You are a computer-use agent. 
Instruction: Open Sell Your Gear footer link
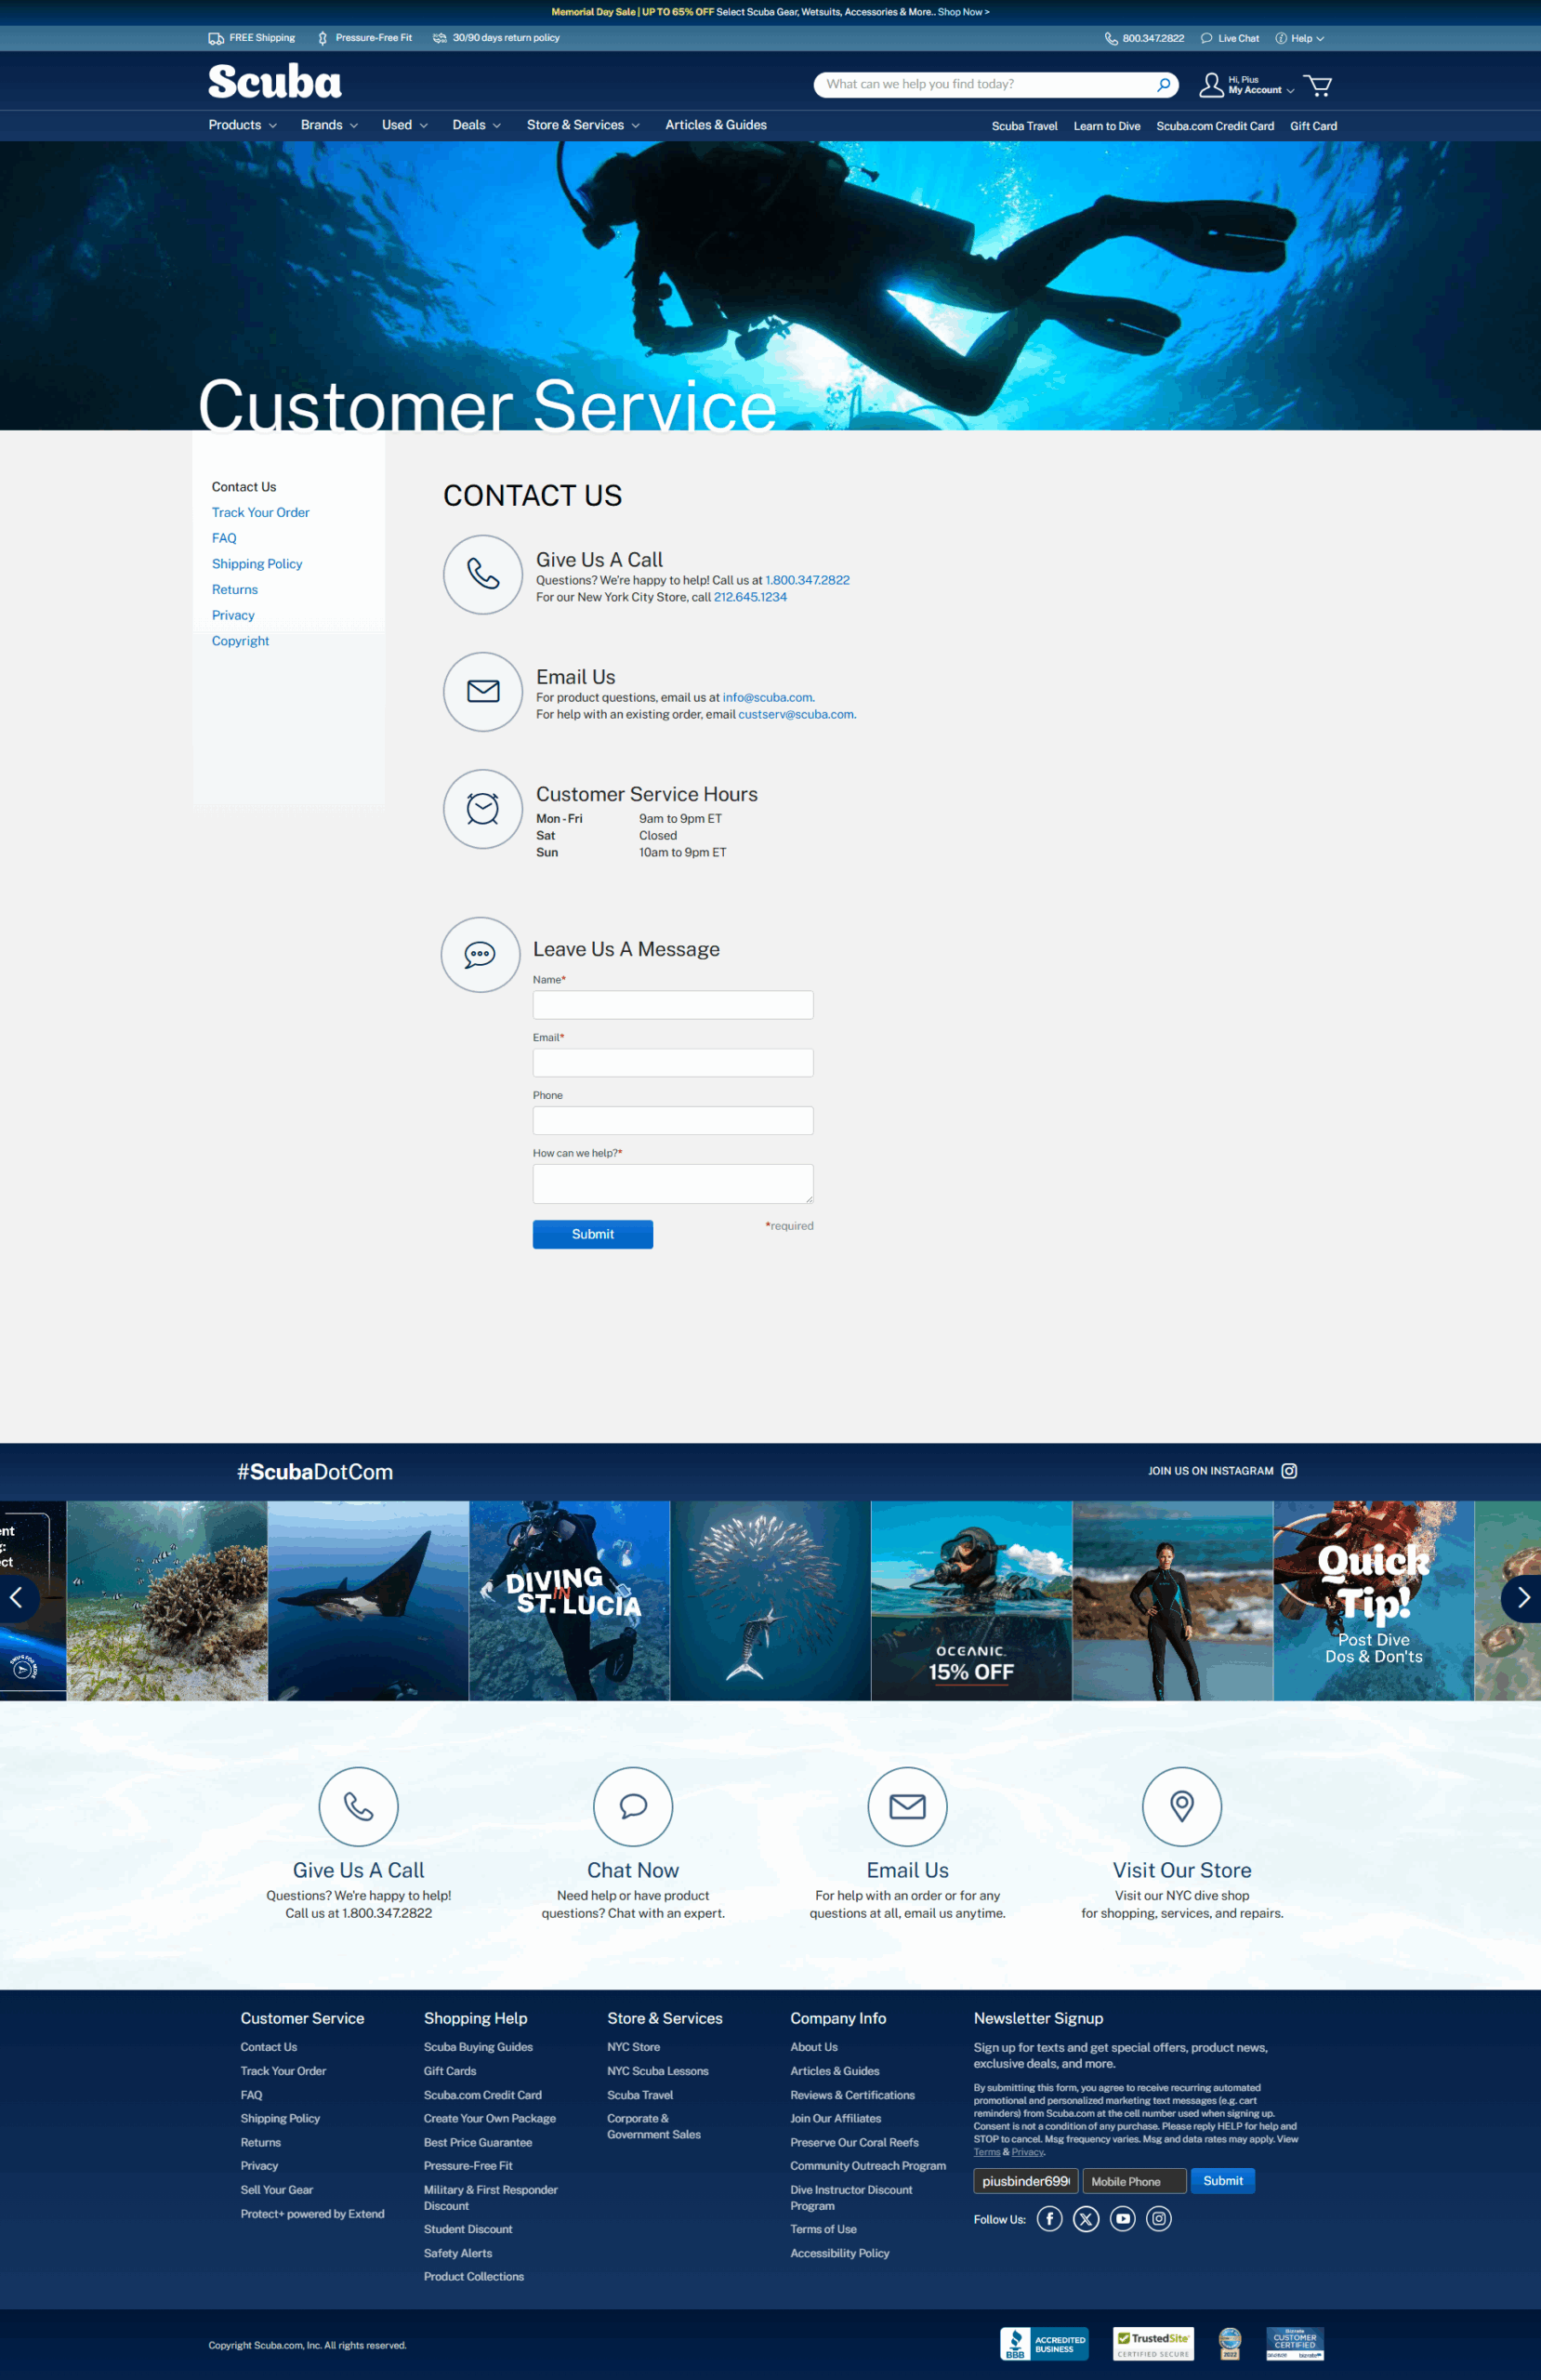276,2190
